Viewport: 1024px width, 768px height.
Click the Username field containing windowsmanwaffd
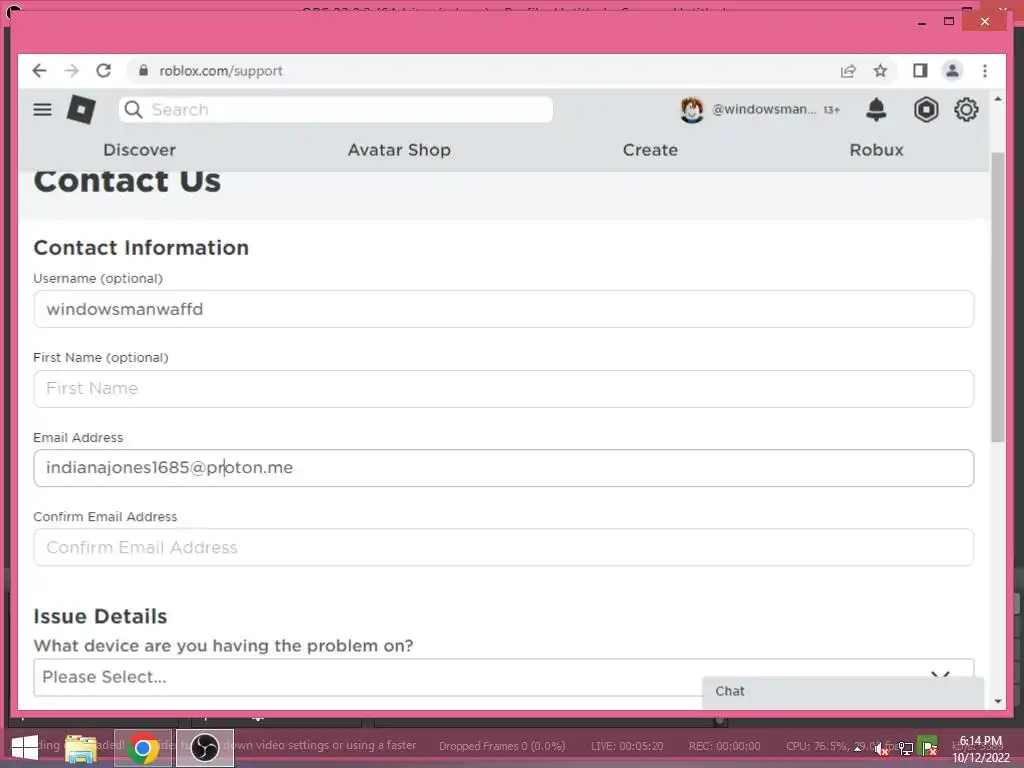click(x=504, y=309)
